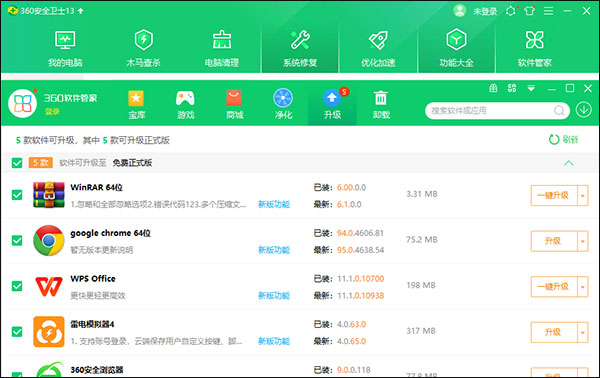The width and height of the screenshot is (600, 378).
Task: Click the WPS Office app icon
Action: (x=49, y=286)
